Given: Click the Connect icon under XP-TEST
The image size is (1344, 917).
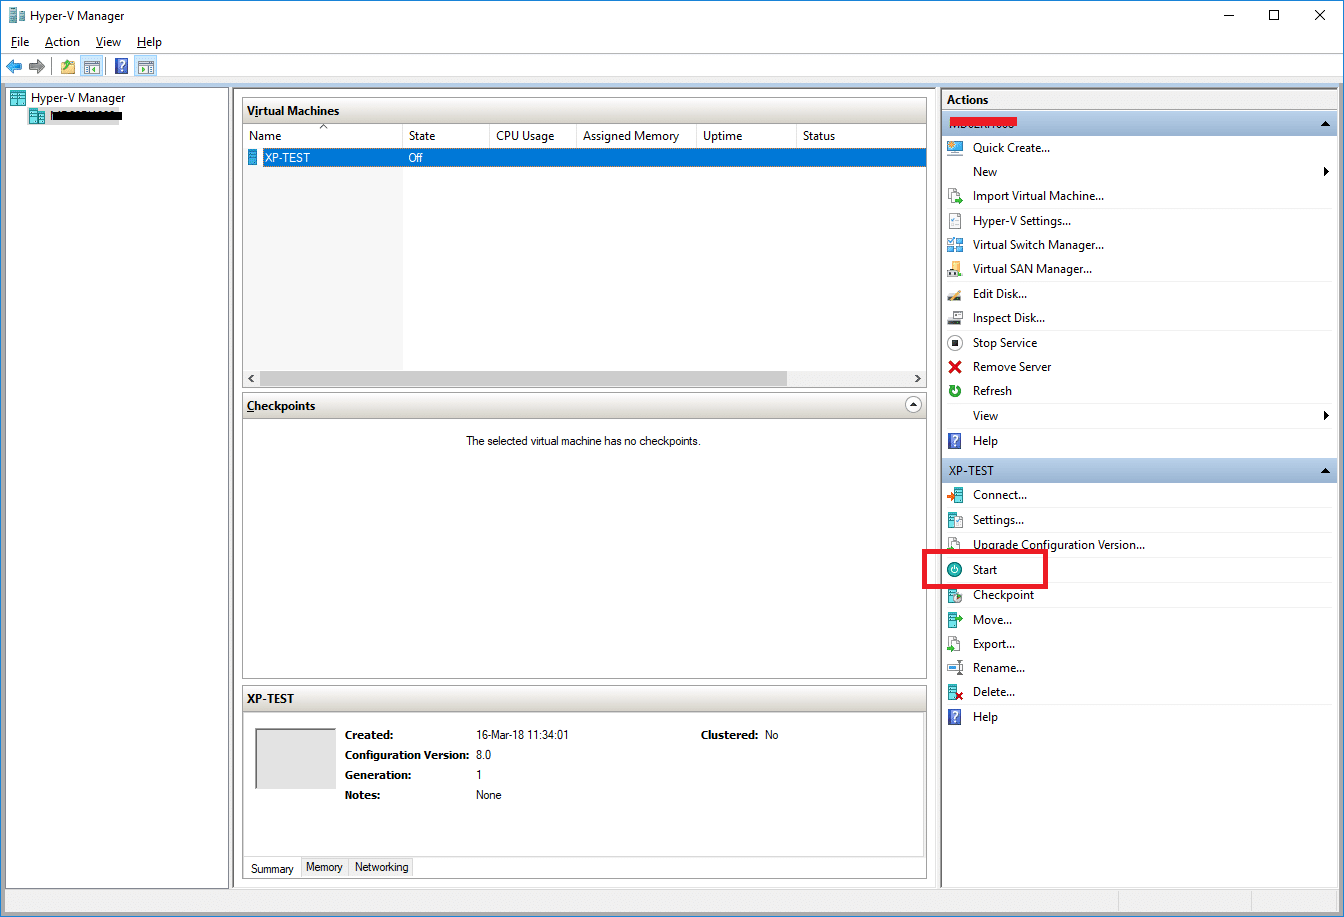Looking at the screenshot, I should [955, 495].
